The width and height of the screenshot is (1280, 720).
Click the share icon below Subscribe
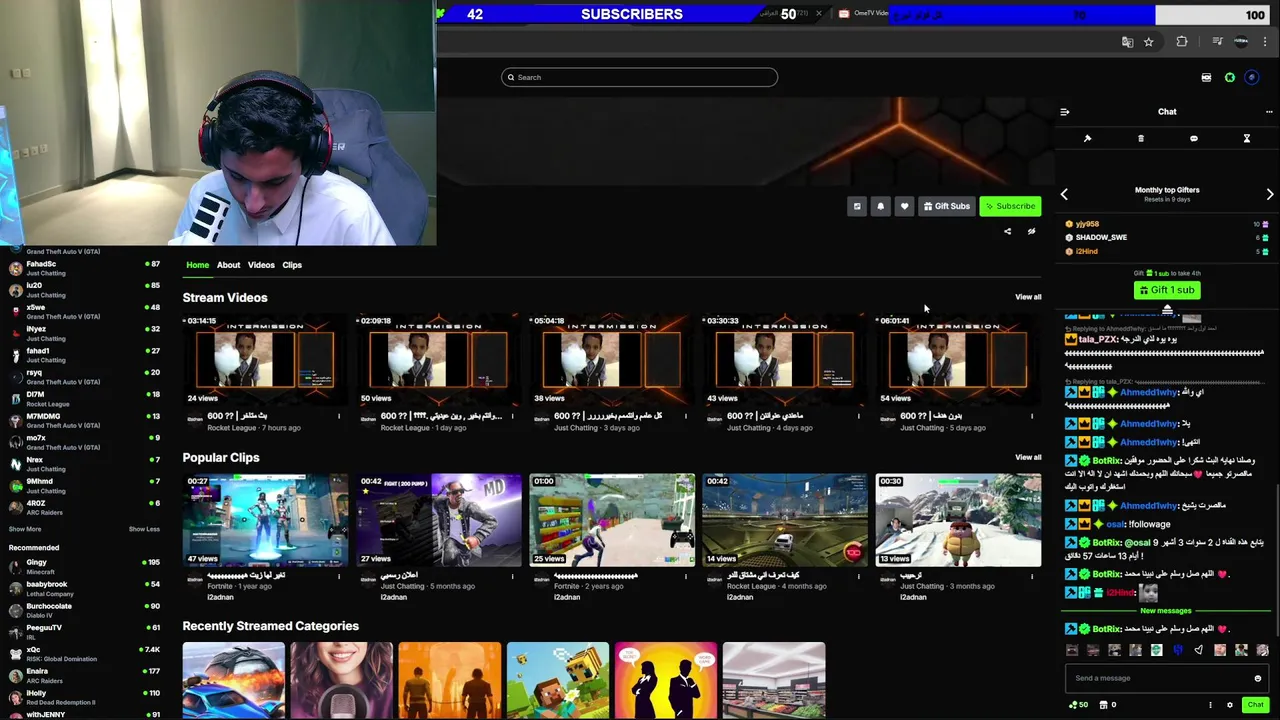pos(1007,231)
